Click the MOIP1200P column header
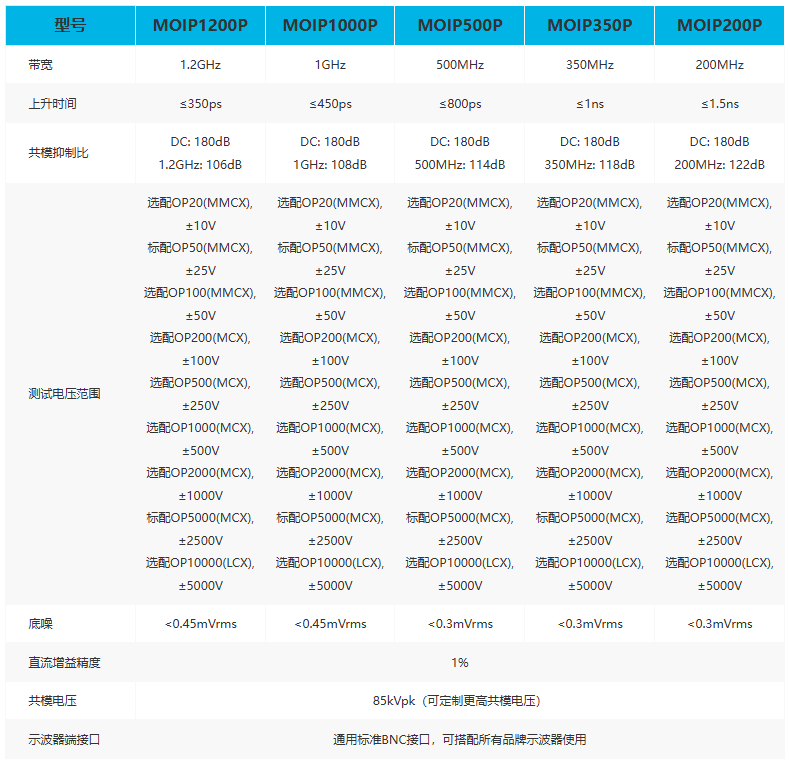 200,25
